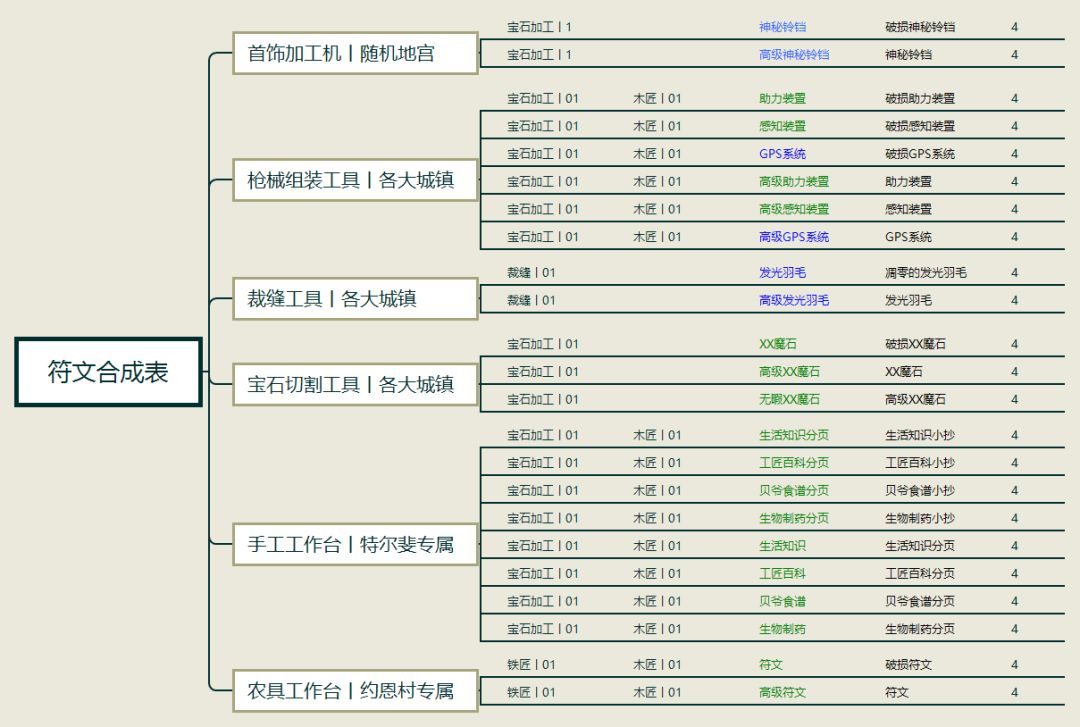This screenshot has height=727, width=1080.
Task: Click the green 助力装置 entry
Action: tap(782, 99)
